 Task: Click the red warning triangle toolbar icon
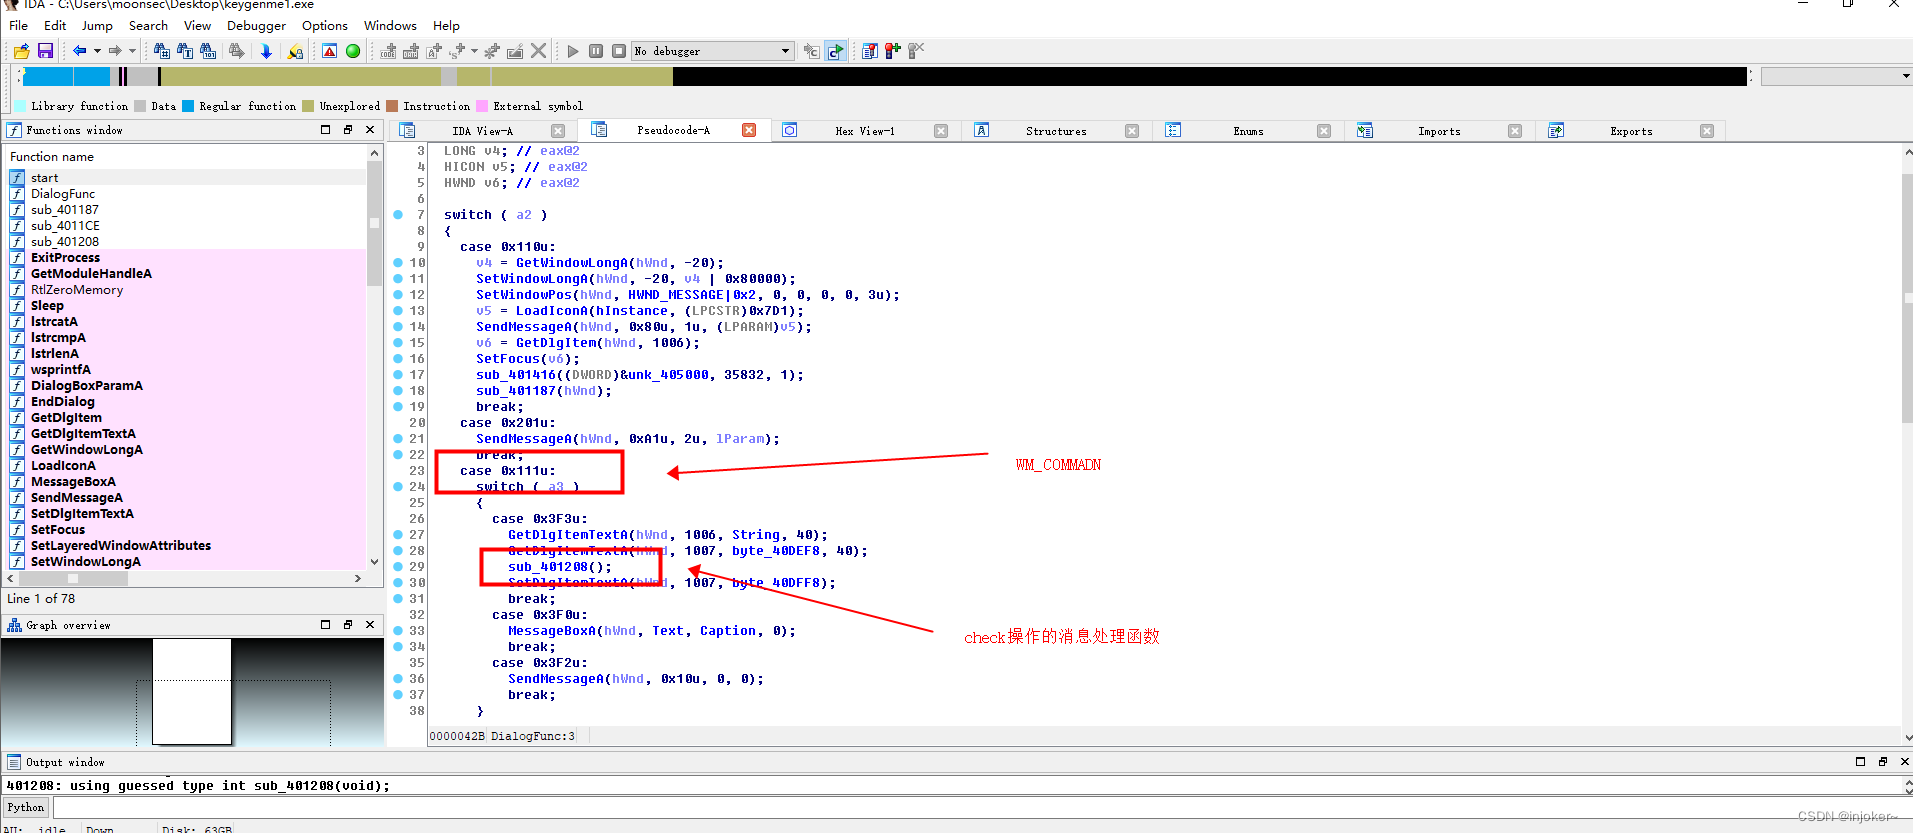pos(329,51)
